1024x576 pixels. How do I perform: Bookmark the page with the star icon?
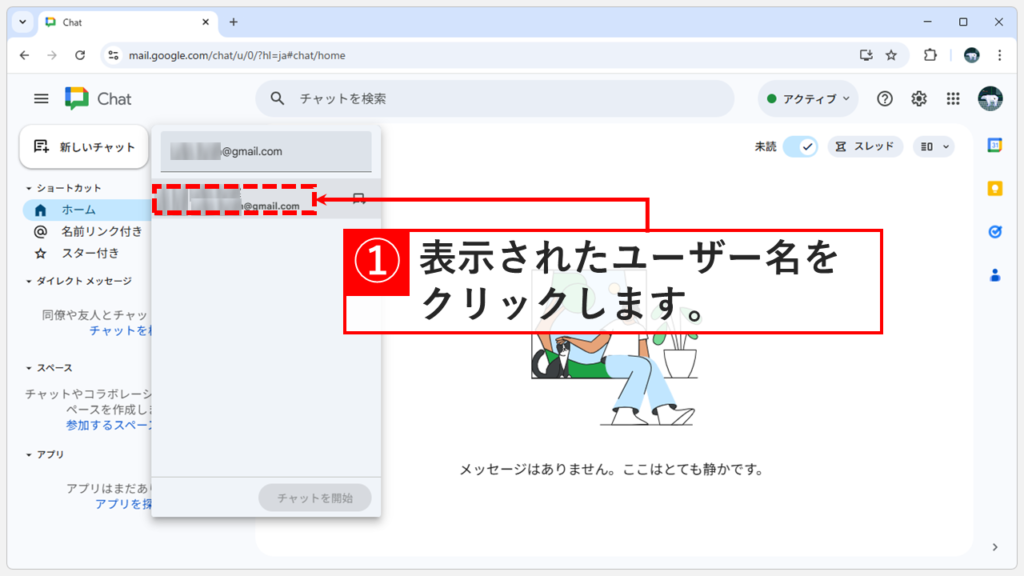pos(890,55)
